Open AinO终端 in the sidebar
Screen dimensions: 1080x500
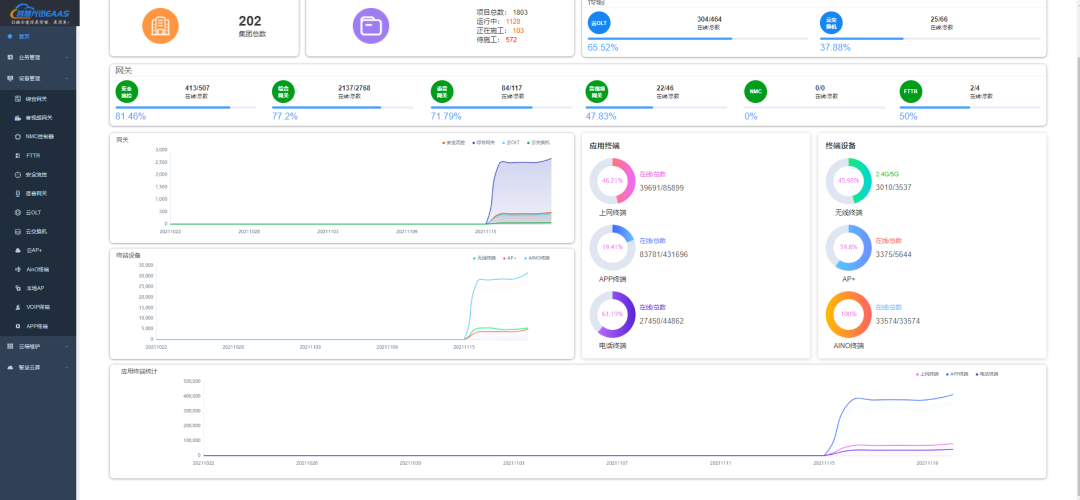tap(39, 269)
